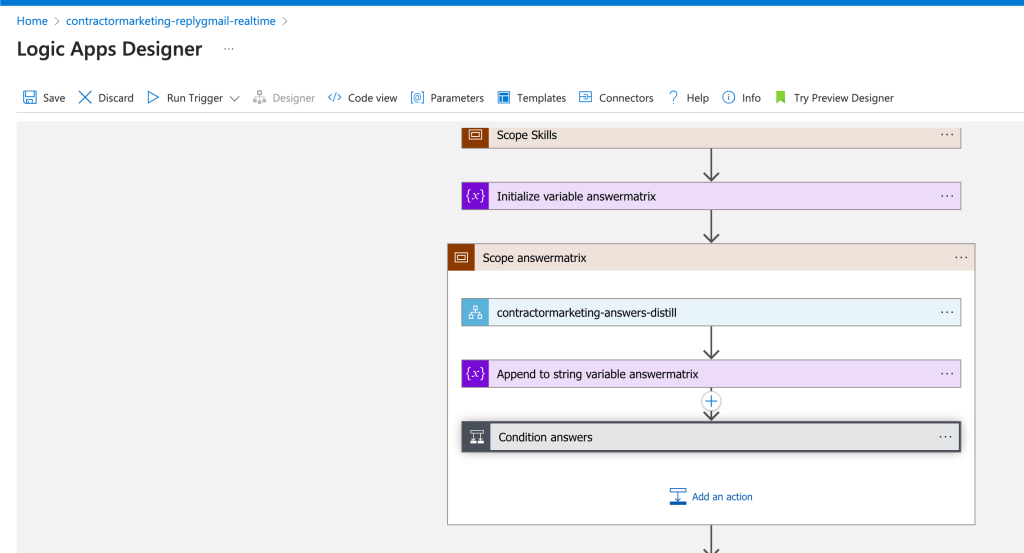This screenshot has height=553, width=1024.
Task: Select Run Trigger label in toolbar
Action: coord(195,98)
